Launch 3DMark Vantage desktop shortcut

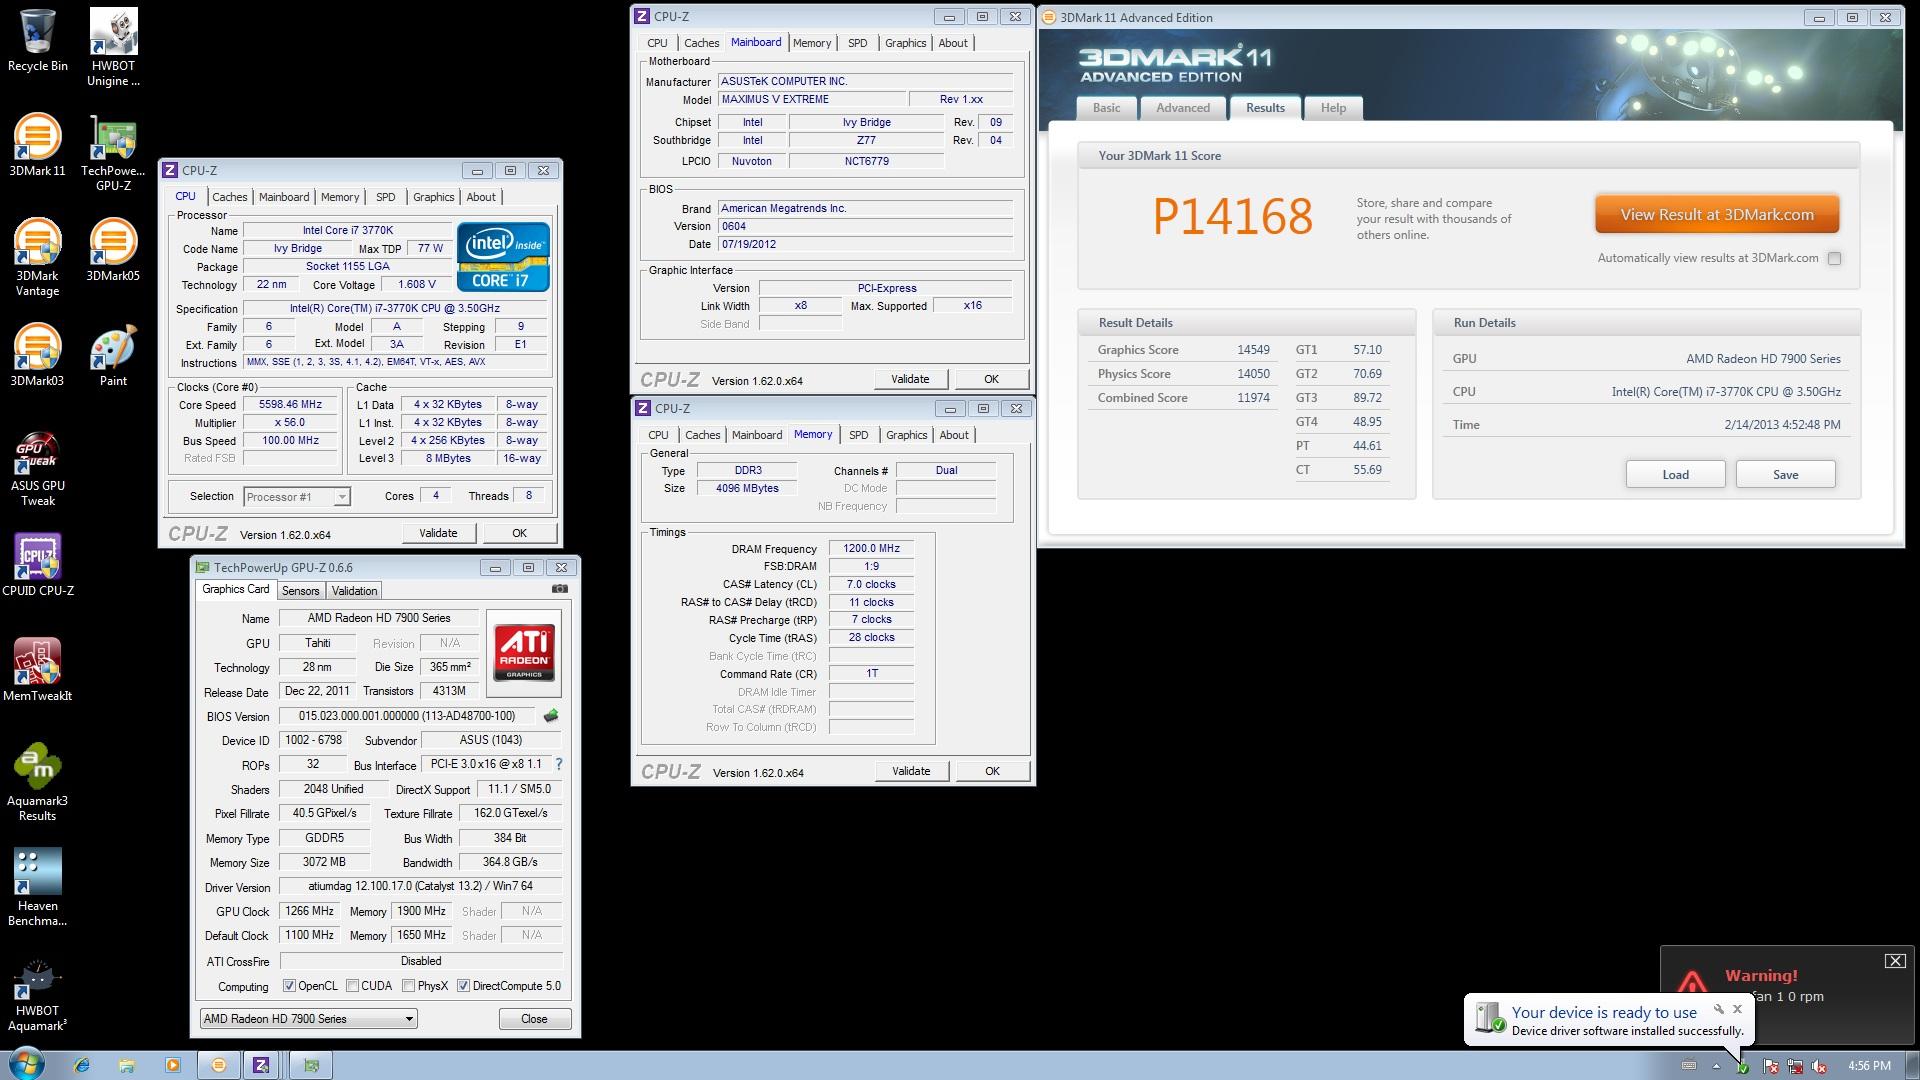tap(37, 258)
